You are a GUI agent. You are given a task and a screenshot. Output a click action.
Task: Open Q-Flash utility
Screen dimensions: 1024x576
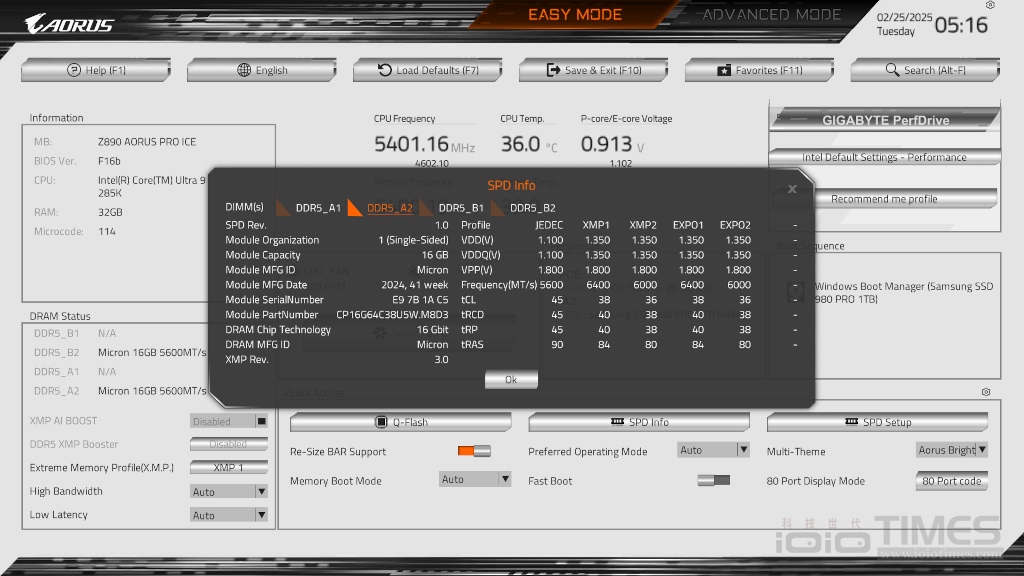pos(400,422)
